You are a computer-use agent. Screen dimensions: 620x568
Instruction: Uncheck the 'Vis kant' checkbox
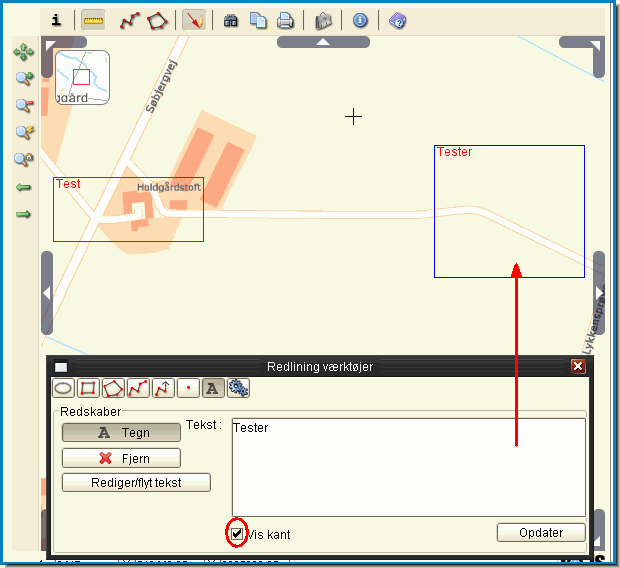pos(237,534)
